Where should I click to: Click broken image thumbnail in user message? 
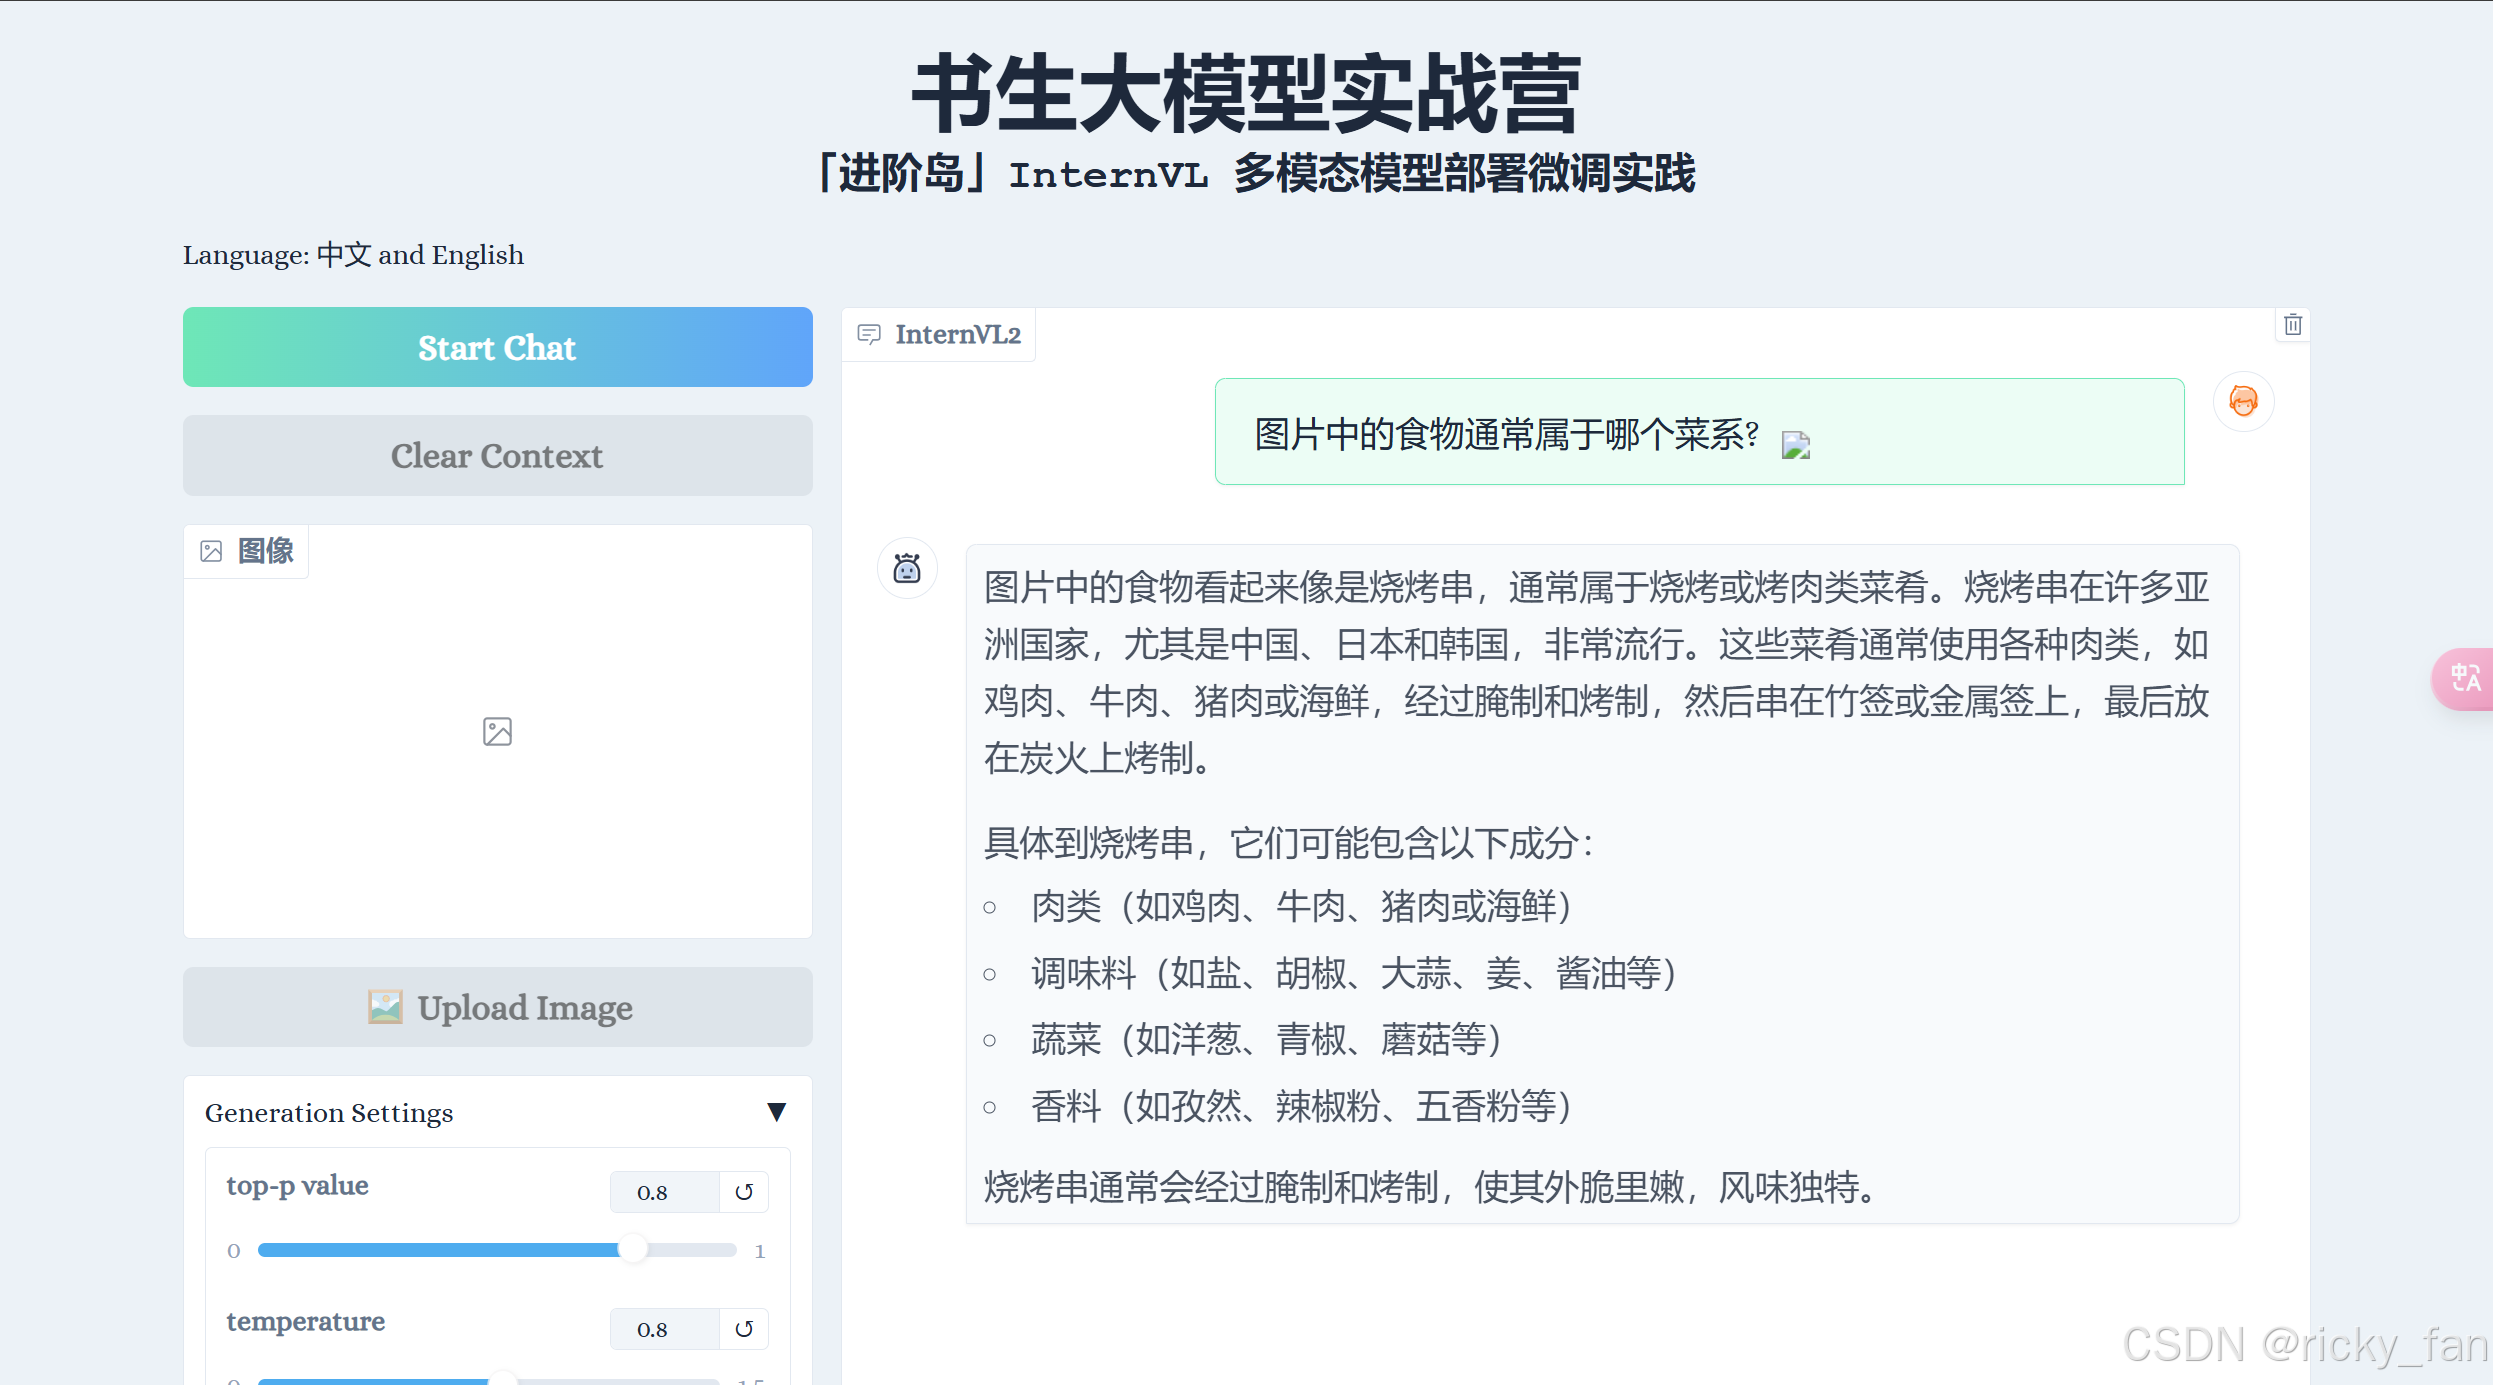(x=1796, y=445)
